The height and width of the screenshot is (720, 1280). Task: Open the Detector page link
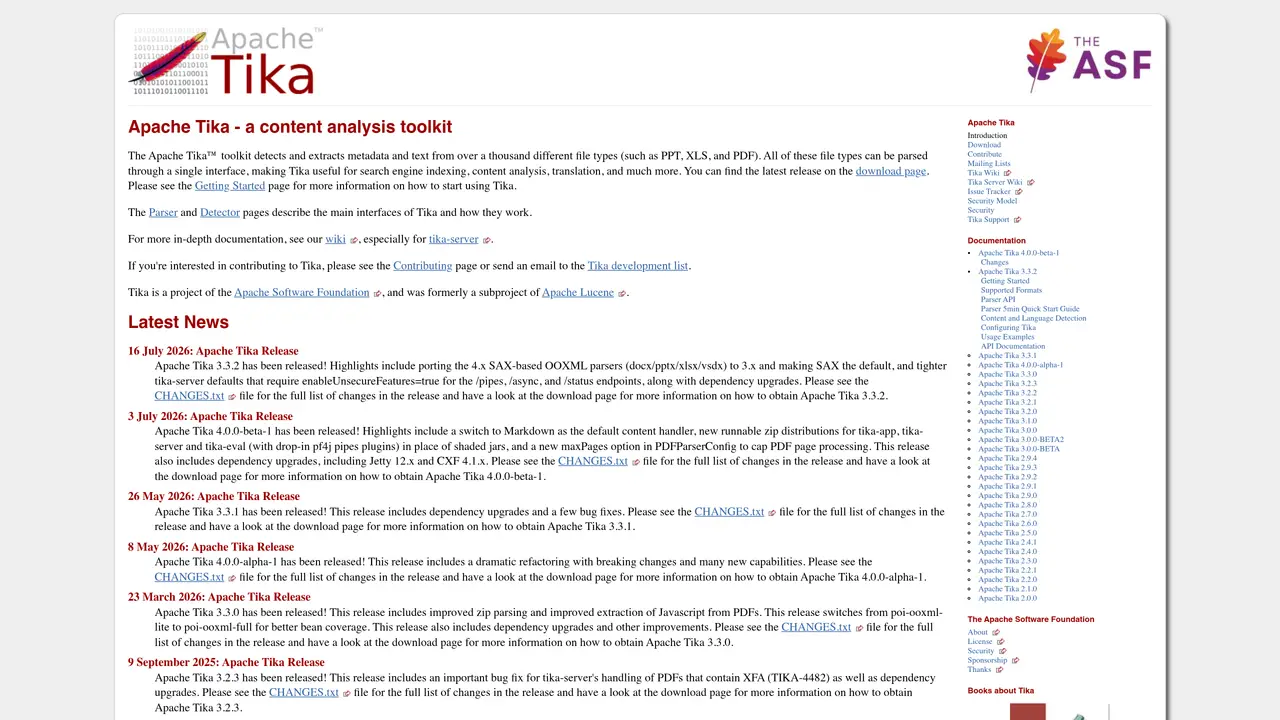tap(220, 213)
